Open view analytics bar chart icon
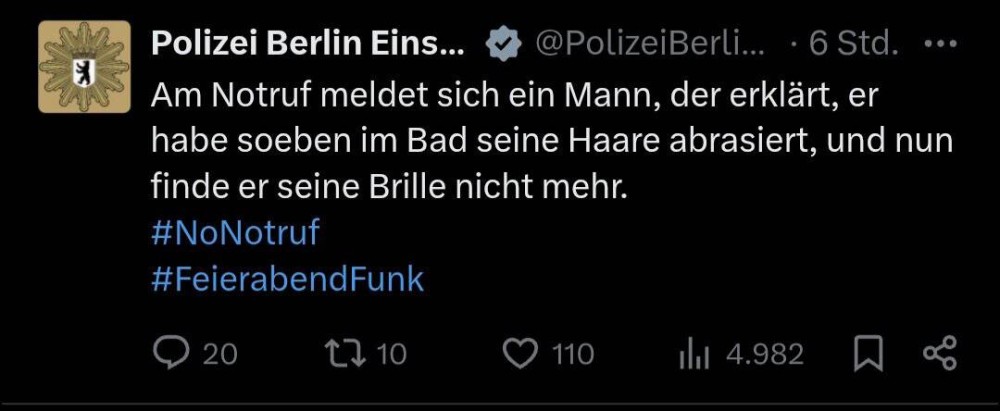The image size is (1000, 411). tap(695, 355)
